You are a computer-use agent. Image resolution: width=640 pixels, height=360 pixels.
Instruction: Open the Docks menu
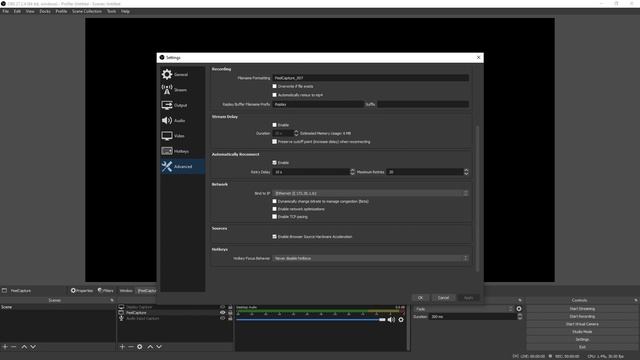pos(45,11)
